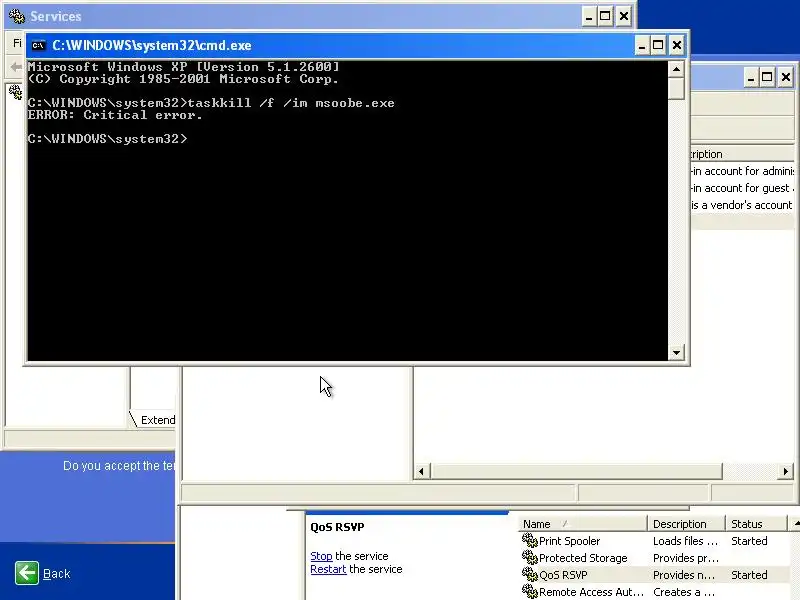Image resolution: width=800 pixels, height=600 pixels.
Task: Minimize the Services window
Action: [589, 16]
